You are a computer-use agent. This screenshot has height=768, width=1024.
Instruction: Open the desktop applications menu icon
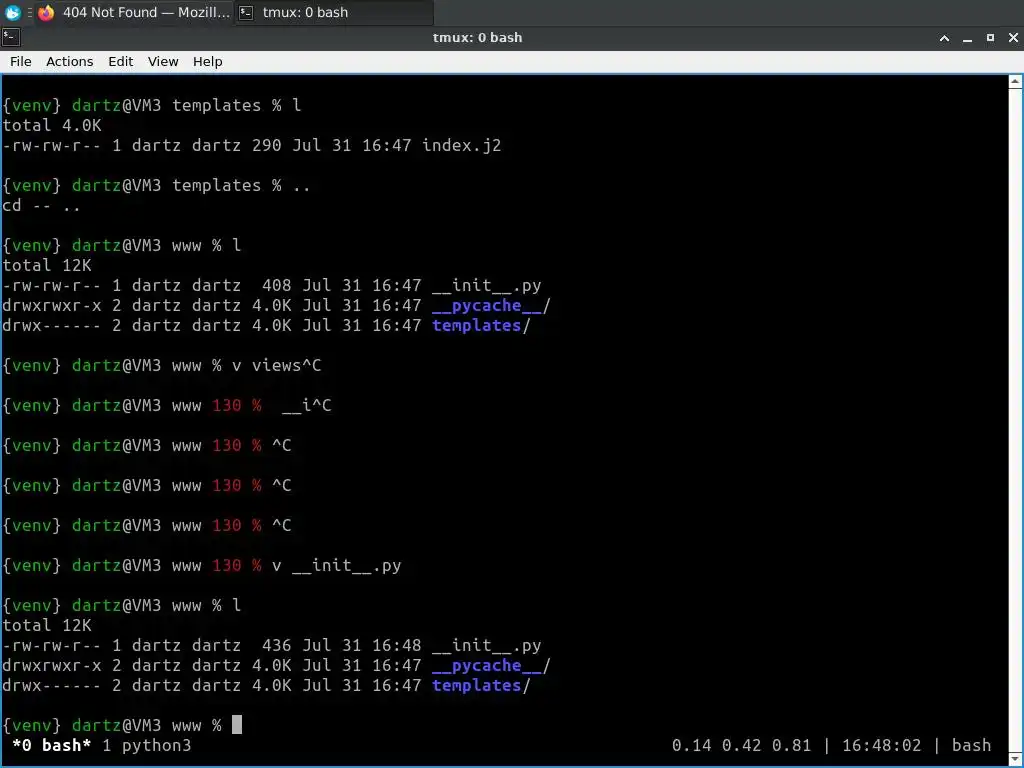pos(12,12)
